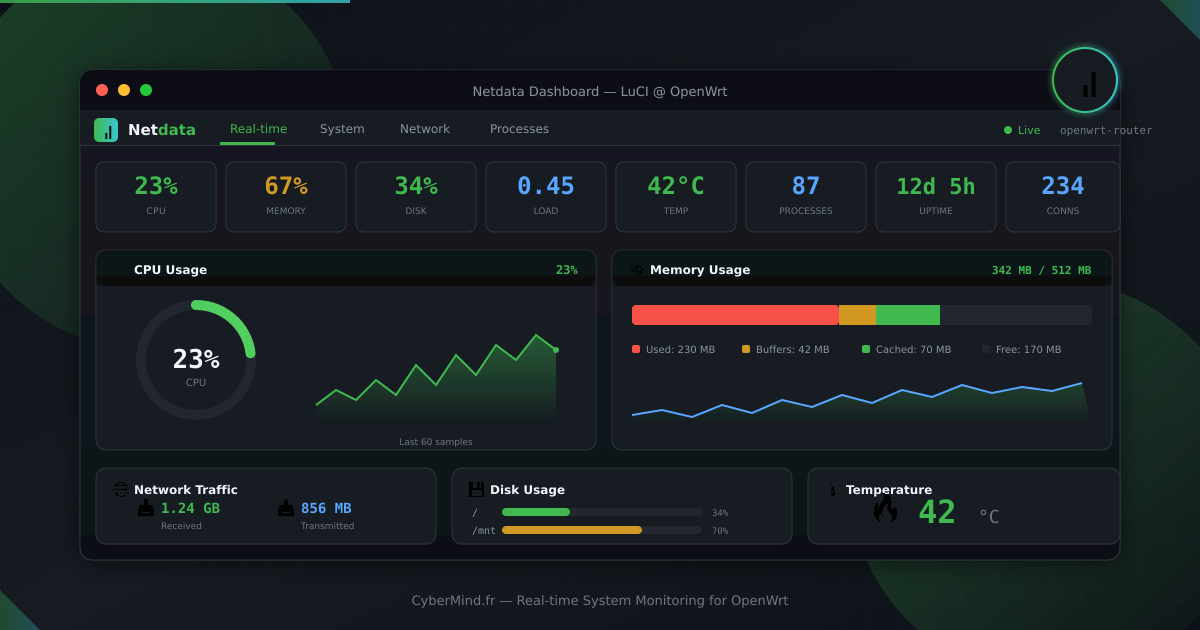
Task: Click the download arrow icon under Received
Action: (145, 509)
